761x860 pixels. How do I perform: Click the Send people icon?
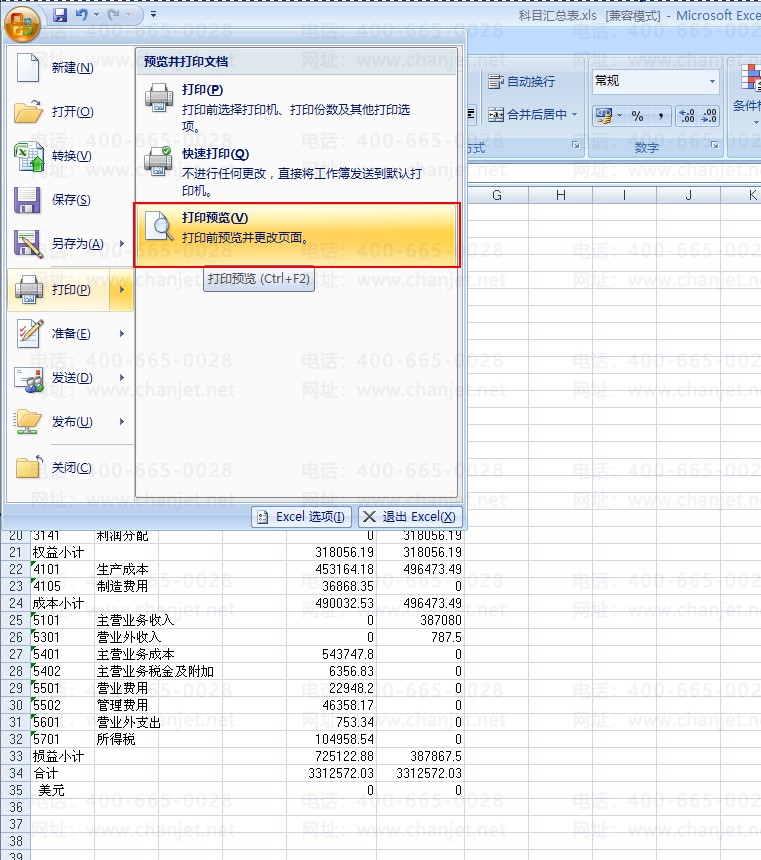pos(29,378)
